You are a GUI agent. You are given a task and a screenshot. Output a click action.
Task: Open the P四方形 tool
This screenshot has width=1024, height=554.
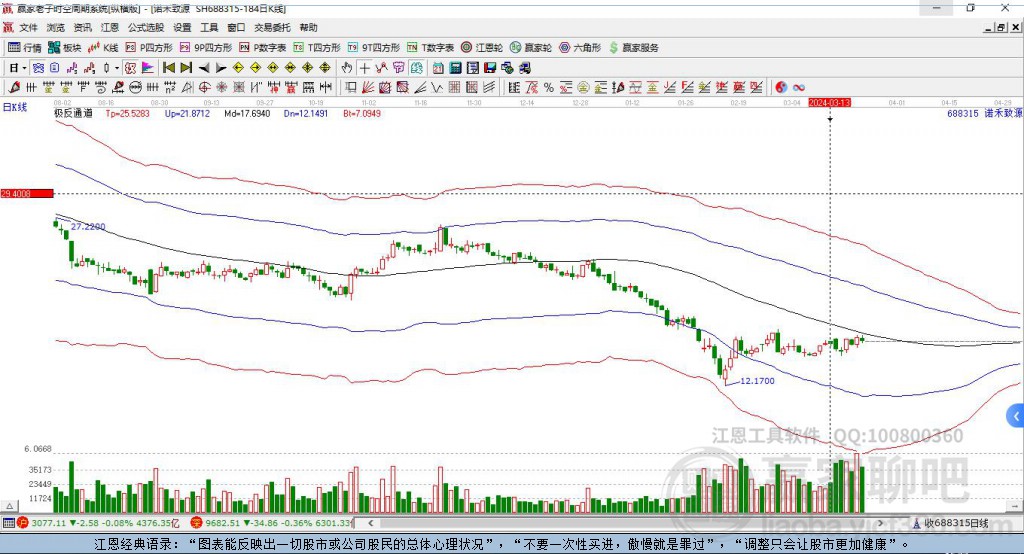point(149,48)
